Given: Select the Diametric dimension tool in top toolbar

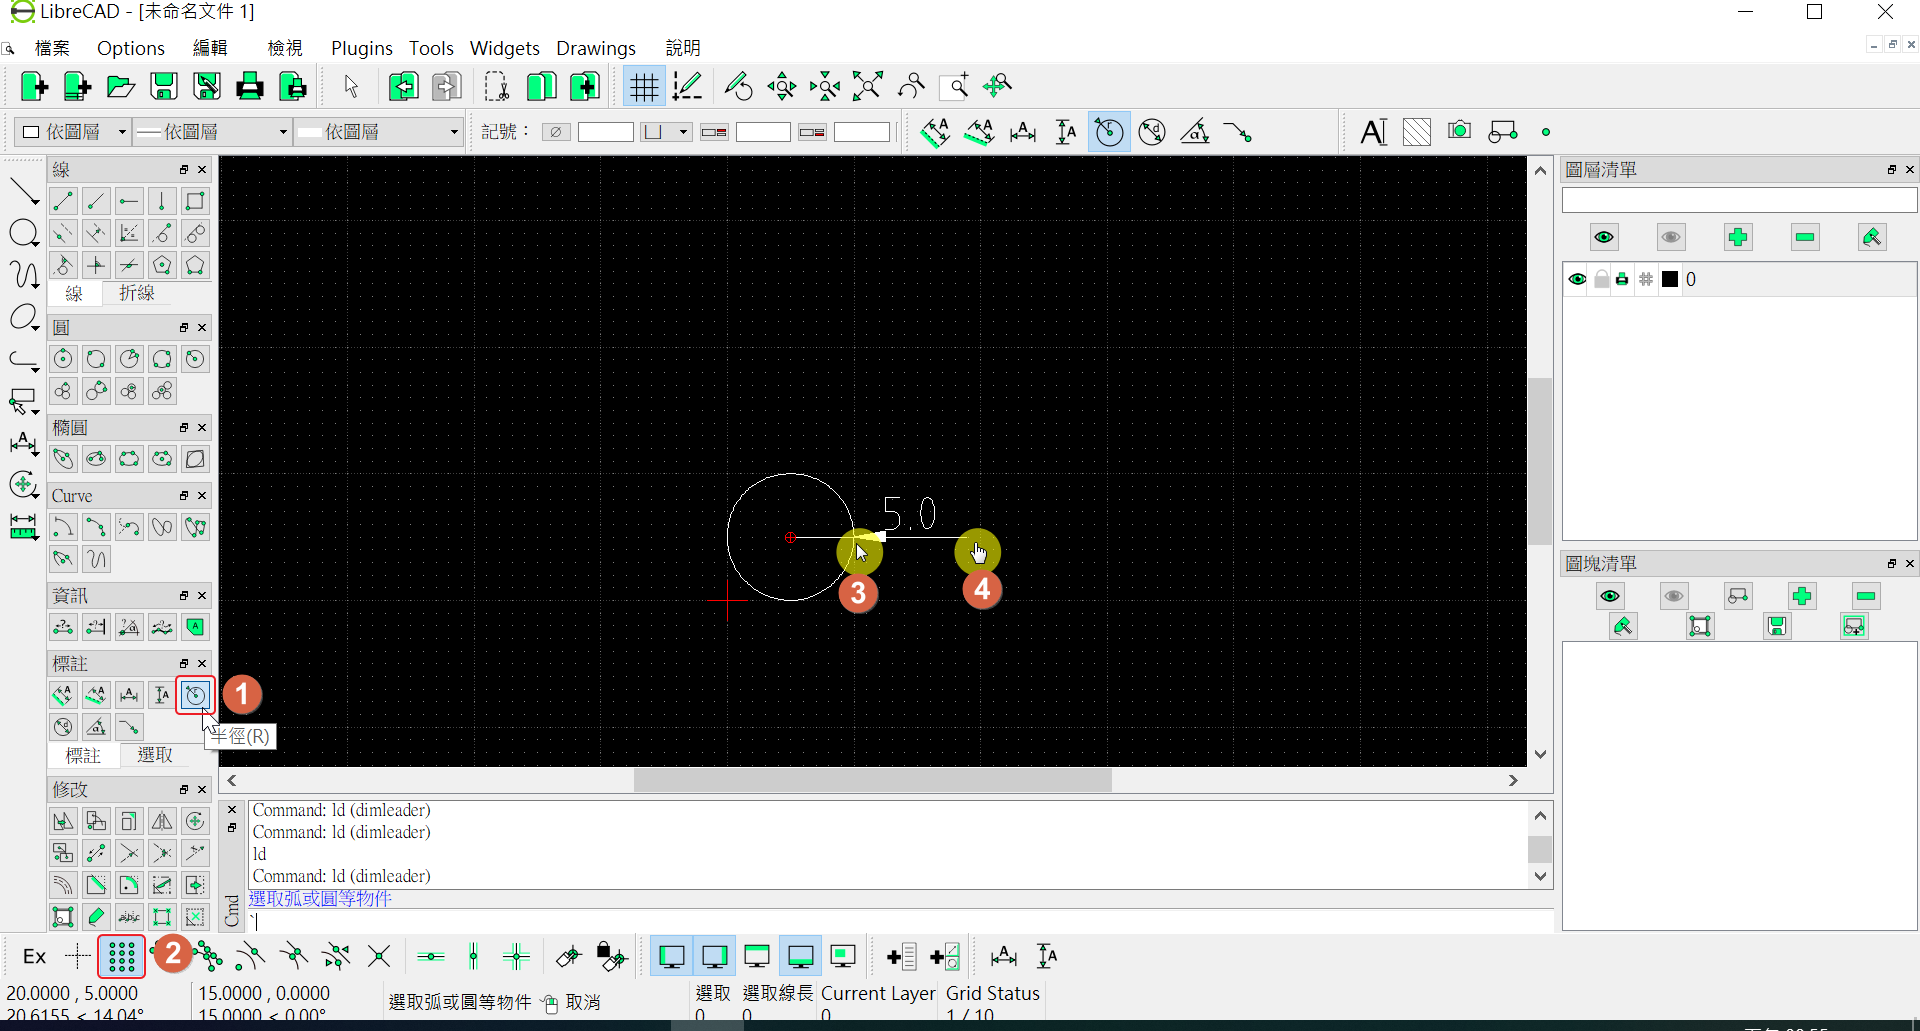Looking at the screenshot, I should (x=1152, y=132).
